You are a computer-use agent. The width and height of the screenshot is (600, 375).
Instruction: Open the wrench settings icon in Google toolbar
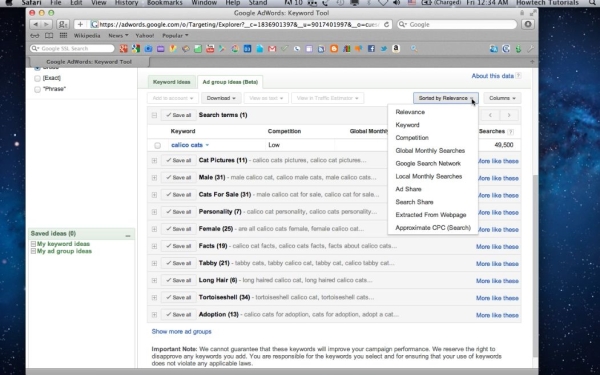(530, 49)
